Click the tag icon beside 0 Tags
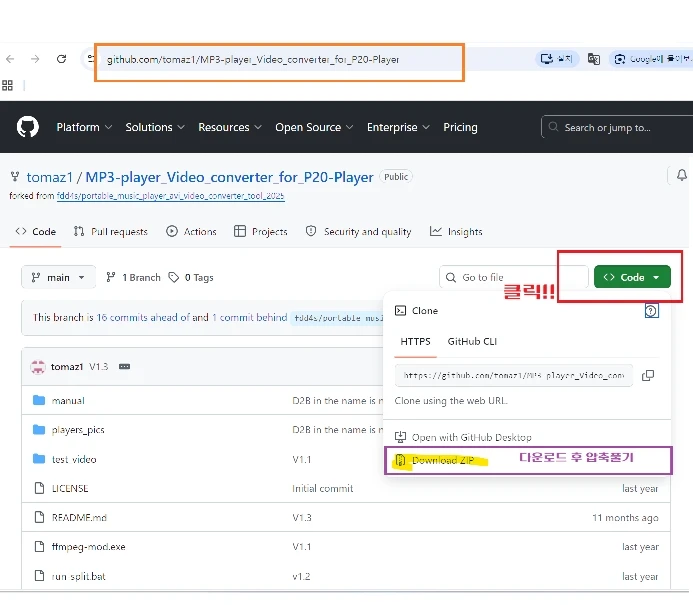The width and height of the screenshot is (693, 605). click(174, 278)
